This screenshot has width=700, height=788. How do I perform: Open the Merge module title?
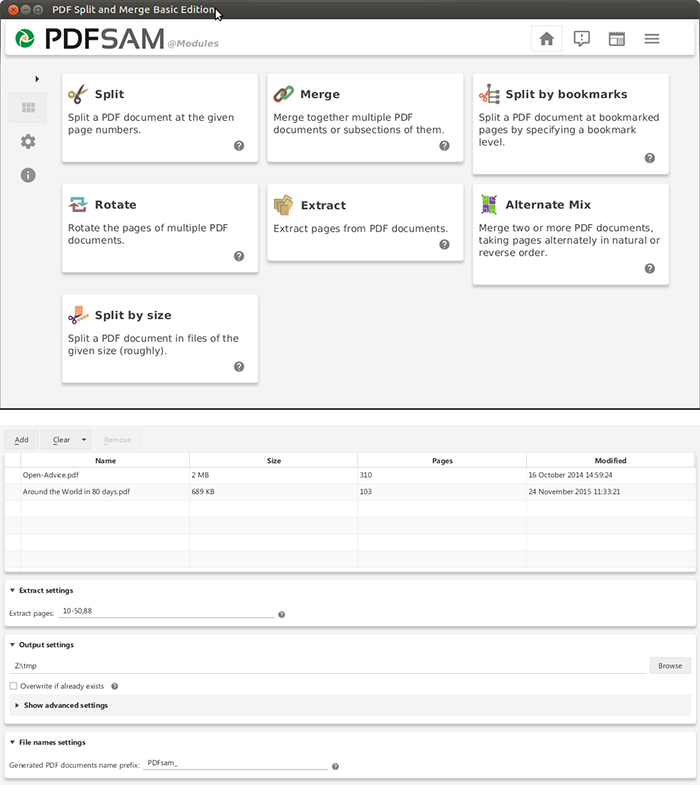(x=320, y=94)
